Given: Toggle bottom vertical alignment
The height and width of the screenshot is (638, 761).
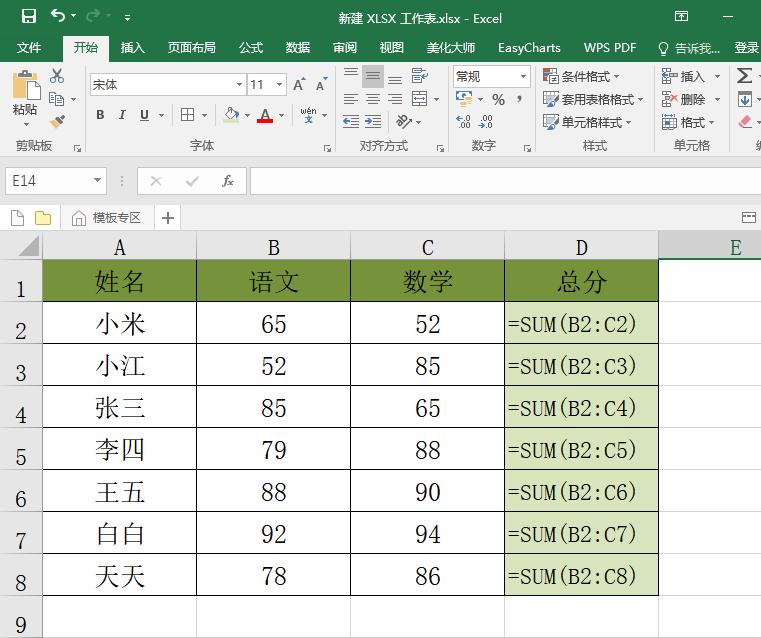Looking at the screenshot, I should (395, 79).
